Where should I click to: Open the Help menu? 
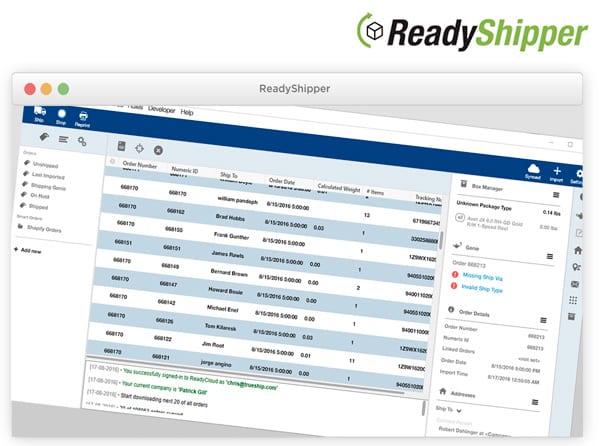[187, 112]
